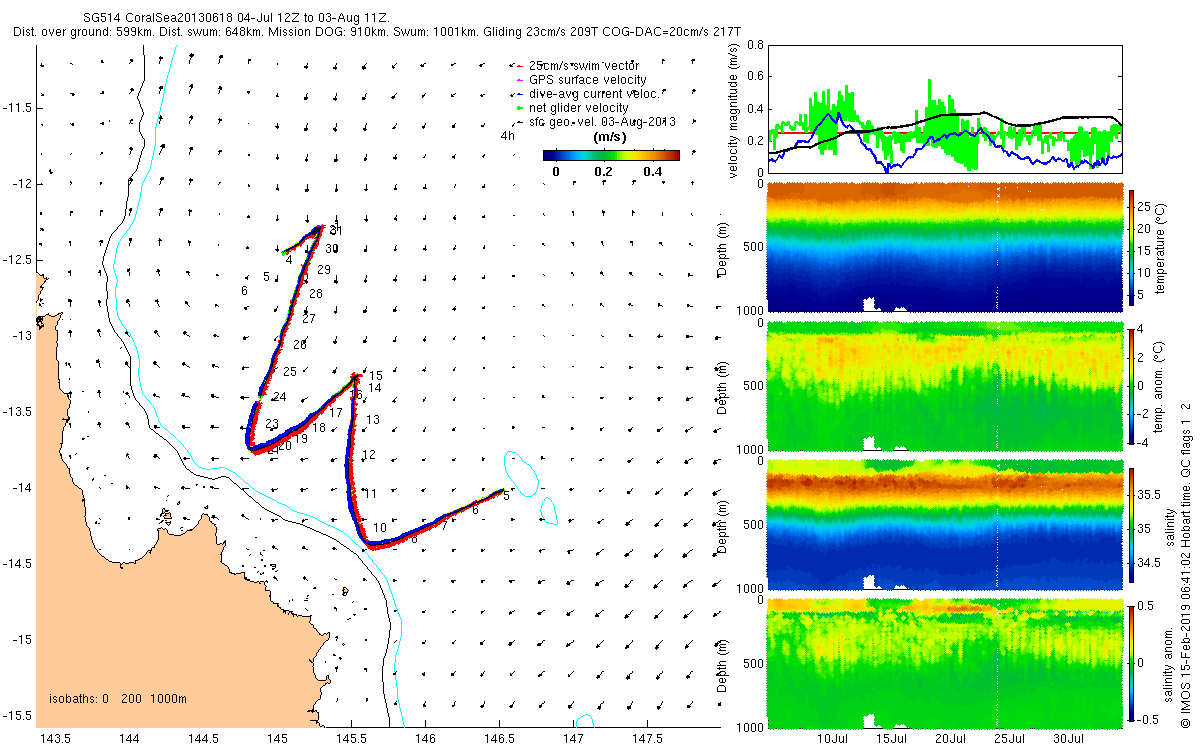Viewport: 1200px width, 750px height.
Task: Click day 15 marker on glider track
Action: (x=376, y=376)
